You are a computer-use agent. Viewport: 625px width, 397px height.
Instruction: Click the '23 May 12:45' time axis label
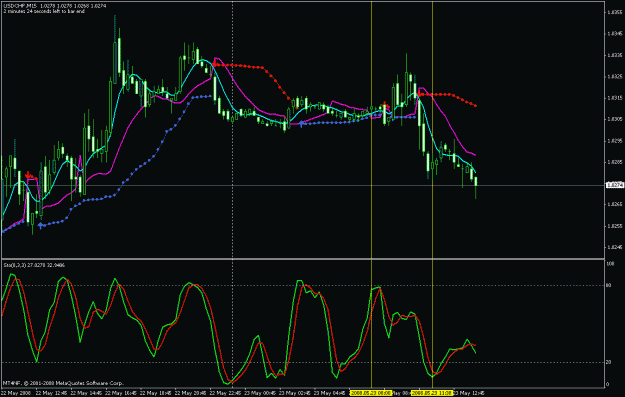(x=469, y=393)
